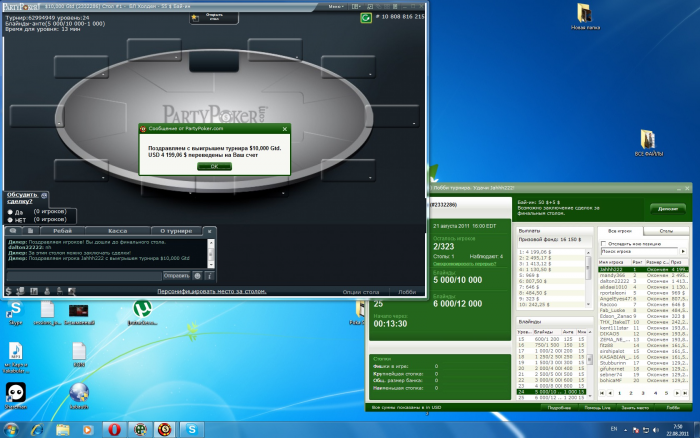The image size is (700, 438).
Task: Click the Депозит button in tournament lobby
Action: point(668,209)
